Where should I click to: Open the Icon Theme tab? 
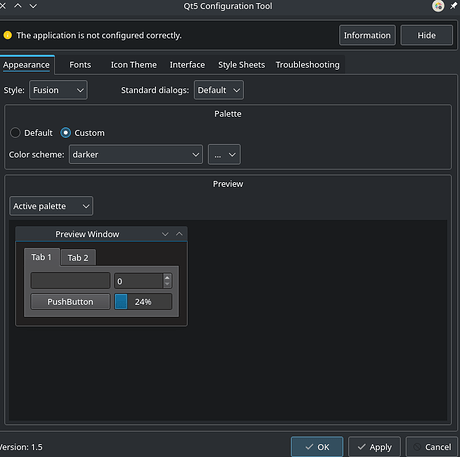click(134, 65)
